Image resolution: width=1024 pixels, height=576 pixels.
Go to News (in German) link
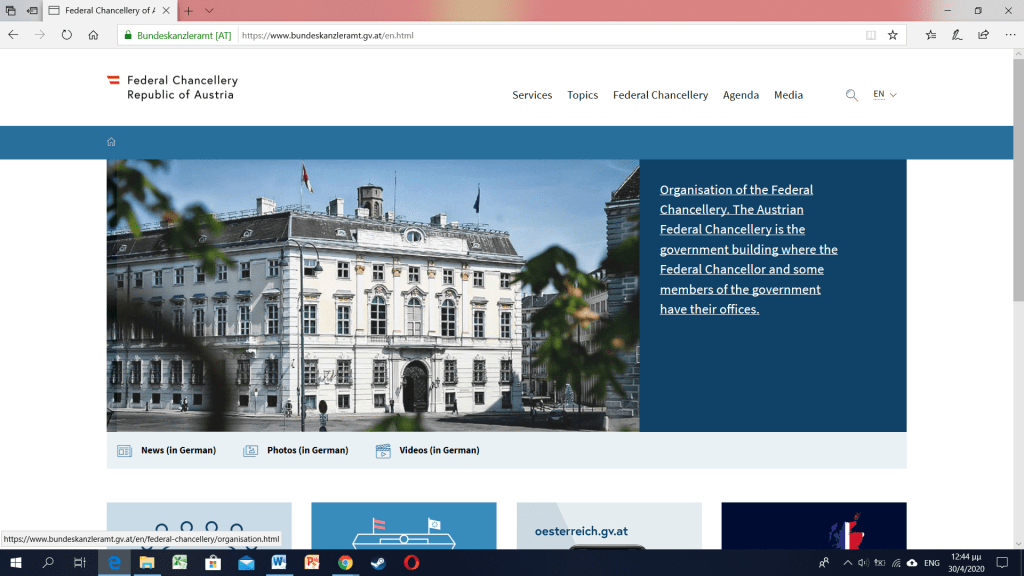(x=177, y=450)
